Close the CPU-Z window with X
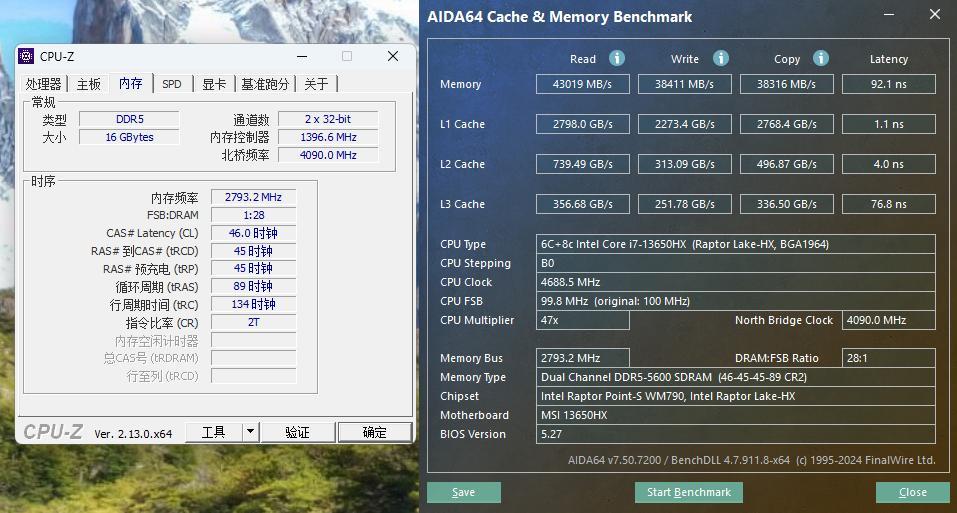The image size is (957, 513). click(393, 56)
